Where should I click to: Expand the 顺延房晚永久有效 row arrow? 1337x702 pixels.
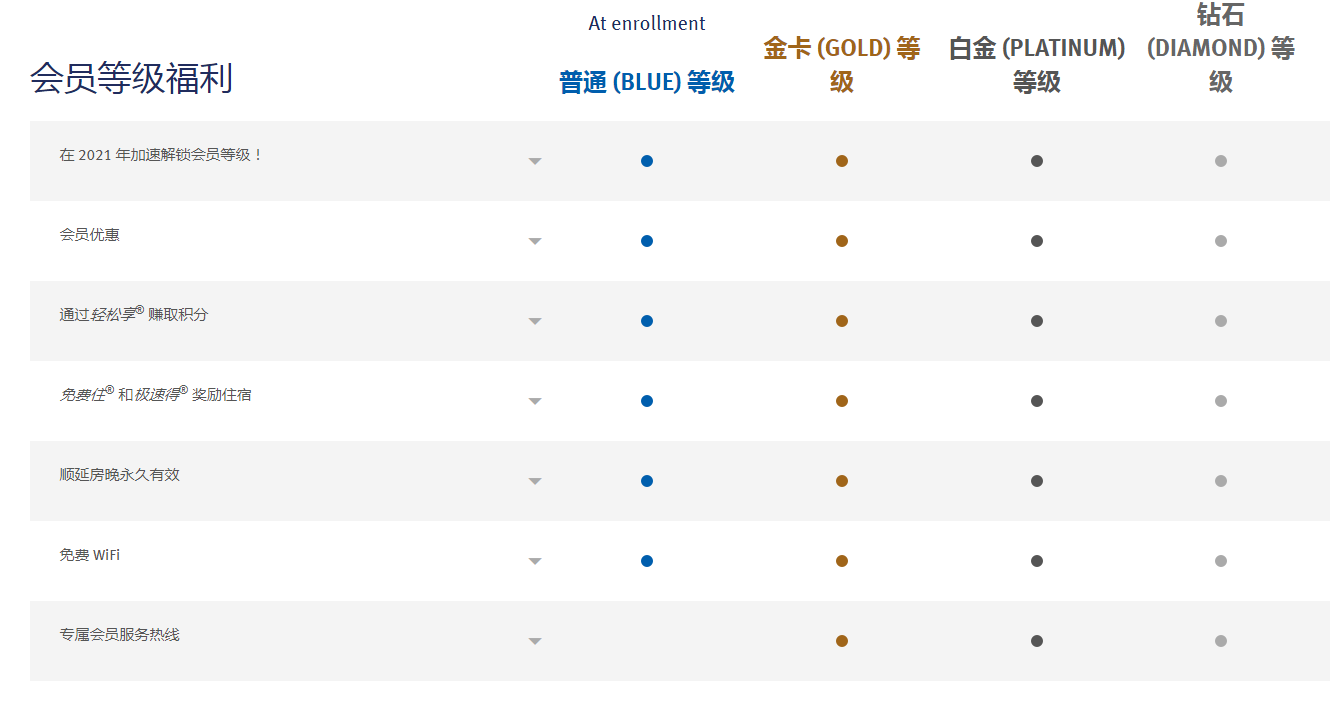[535, 481]
